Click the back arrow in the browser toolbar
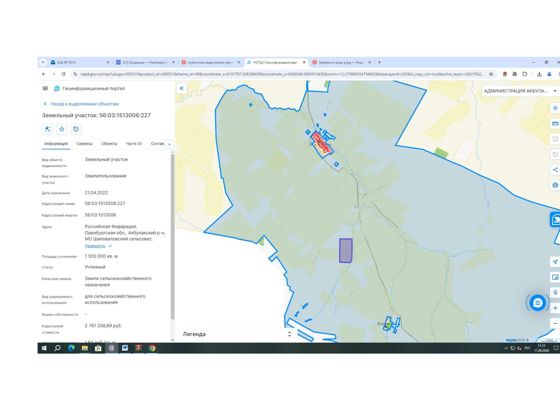 tap(44, 74)
